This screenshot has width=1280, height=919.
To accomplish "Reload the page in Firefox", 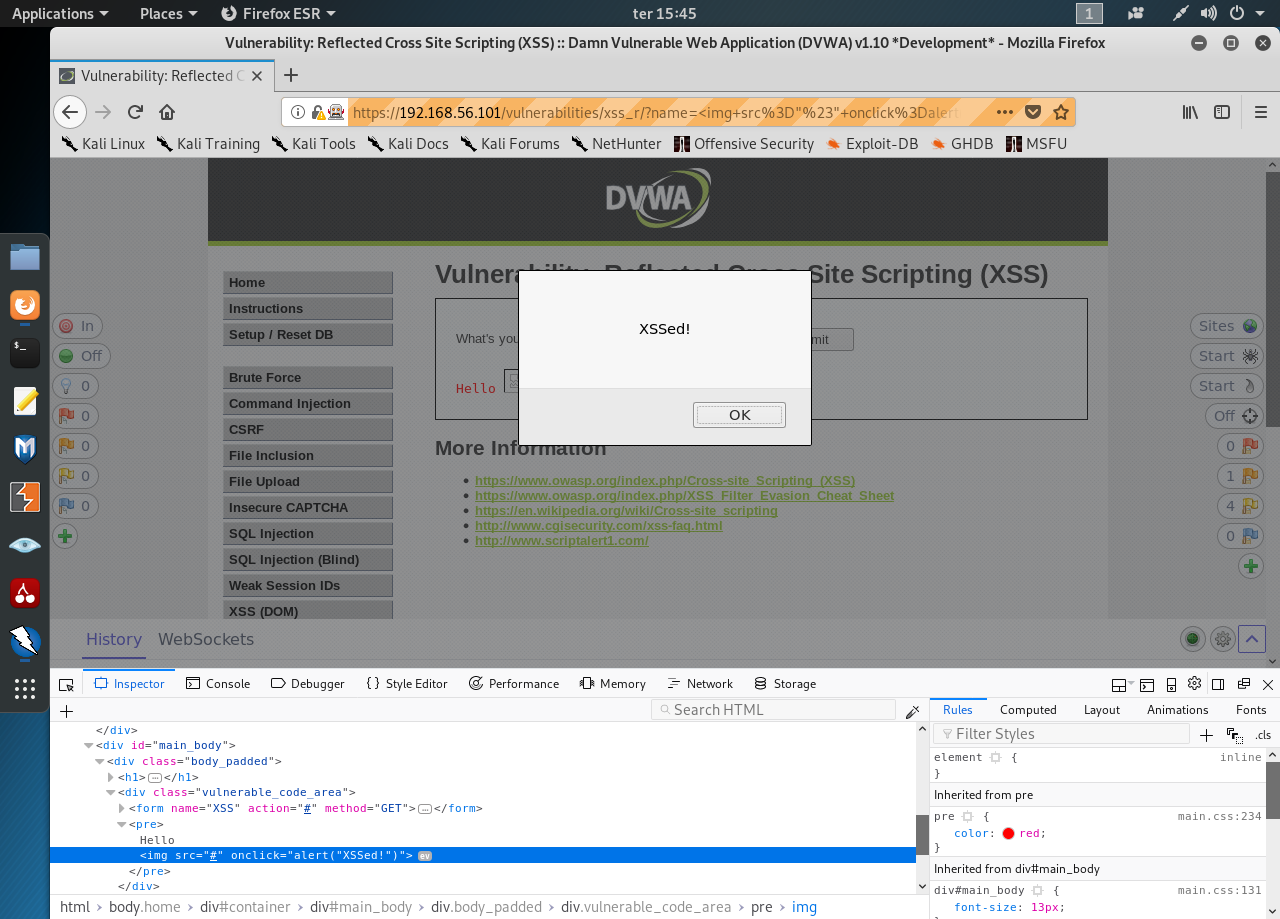I will coord(135,112).
